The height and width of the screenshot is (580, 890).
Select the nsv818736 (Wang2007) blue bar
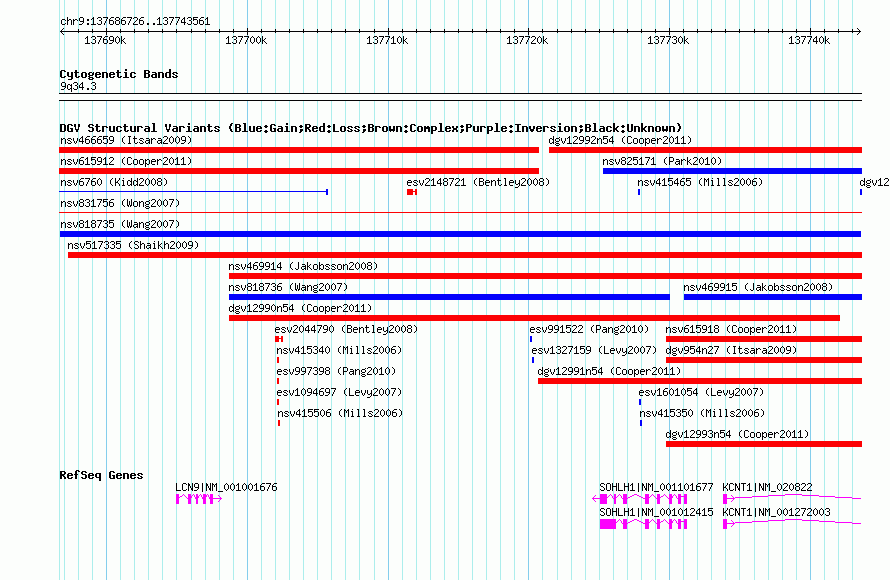(x=449, y=297)
